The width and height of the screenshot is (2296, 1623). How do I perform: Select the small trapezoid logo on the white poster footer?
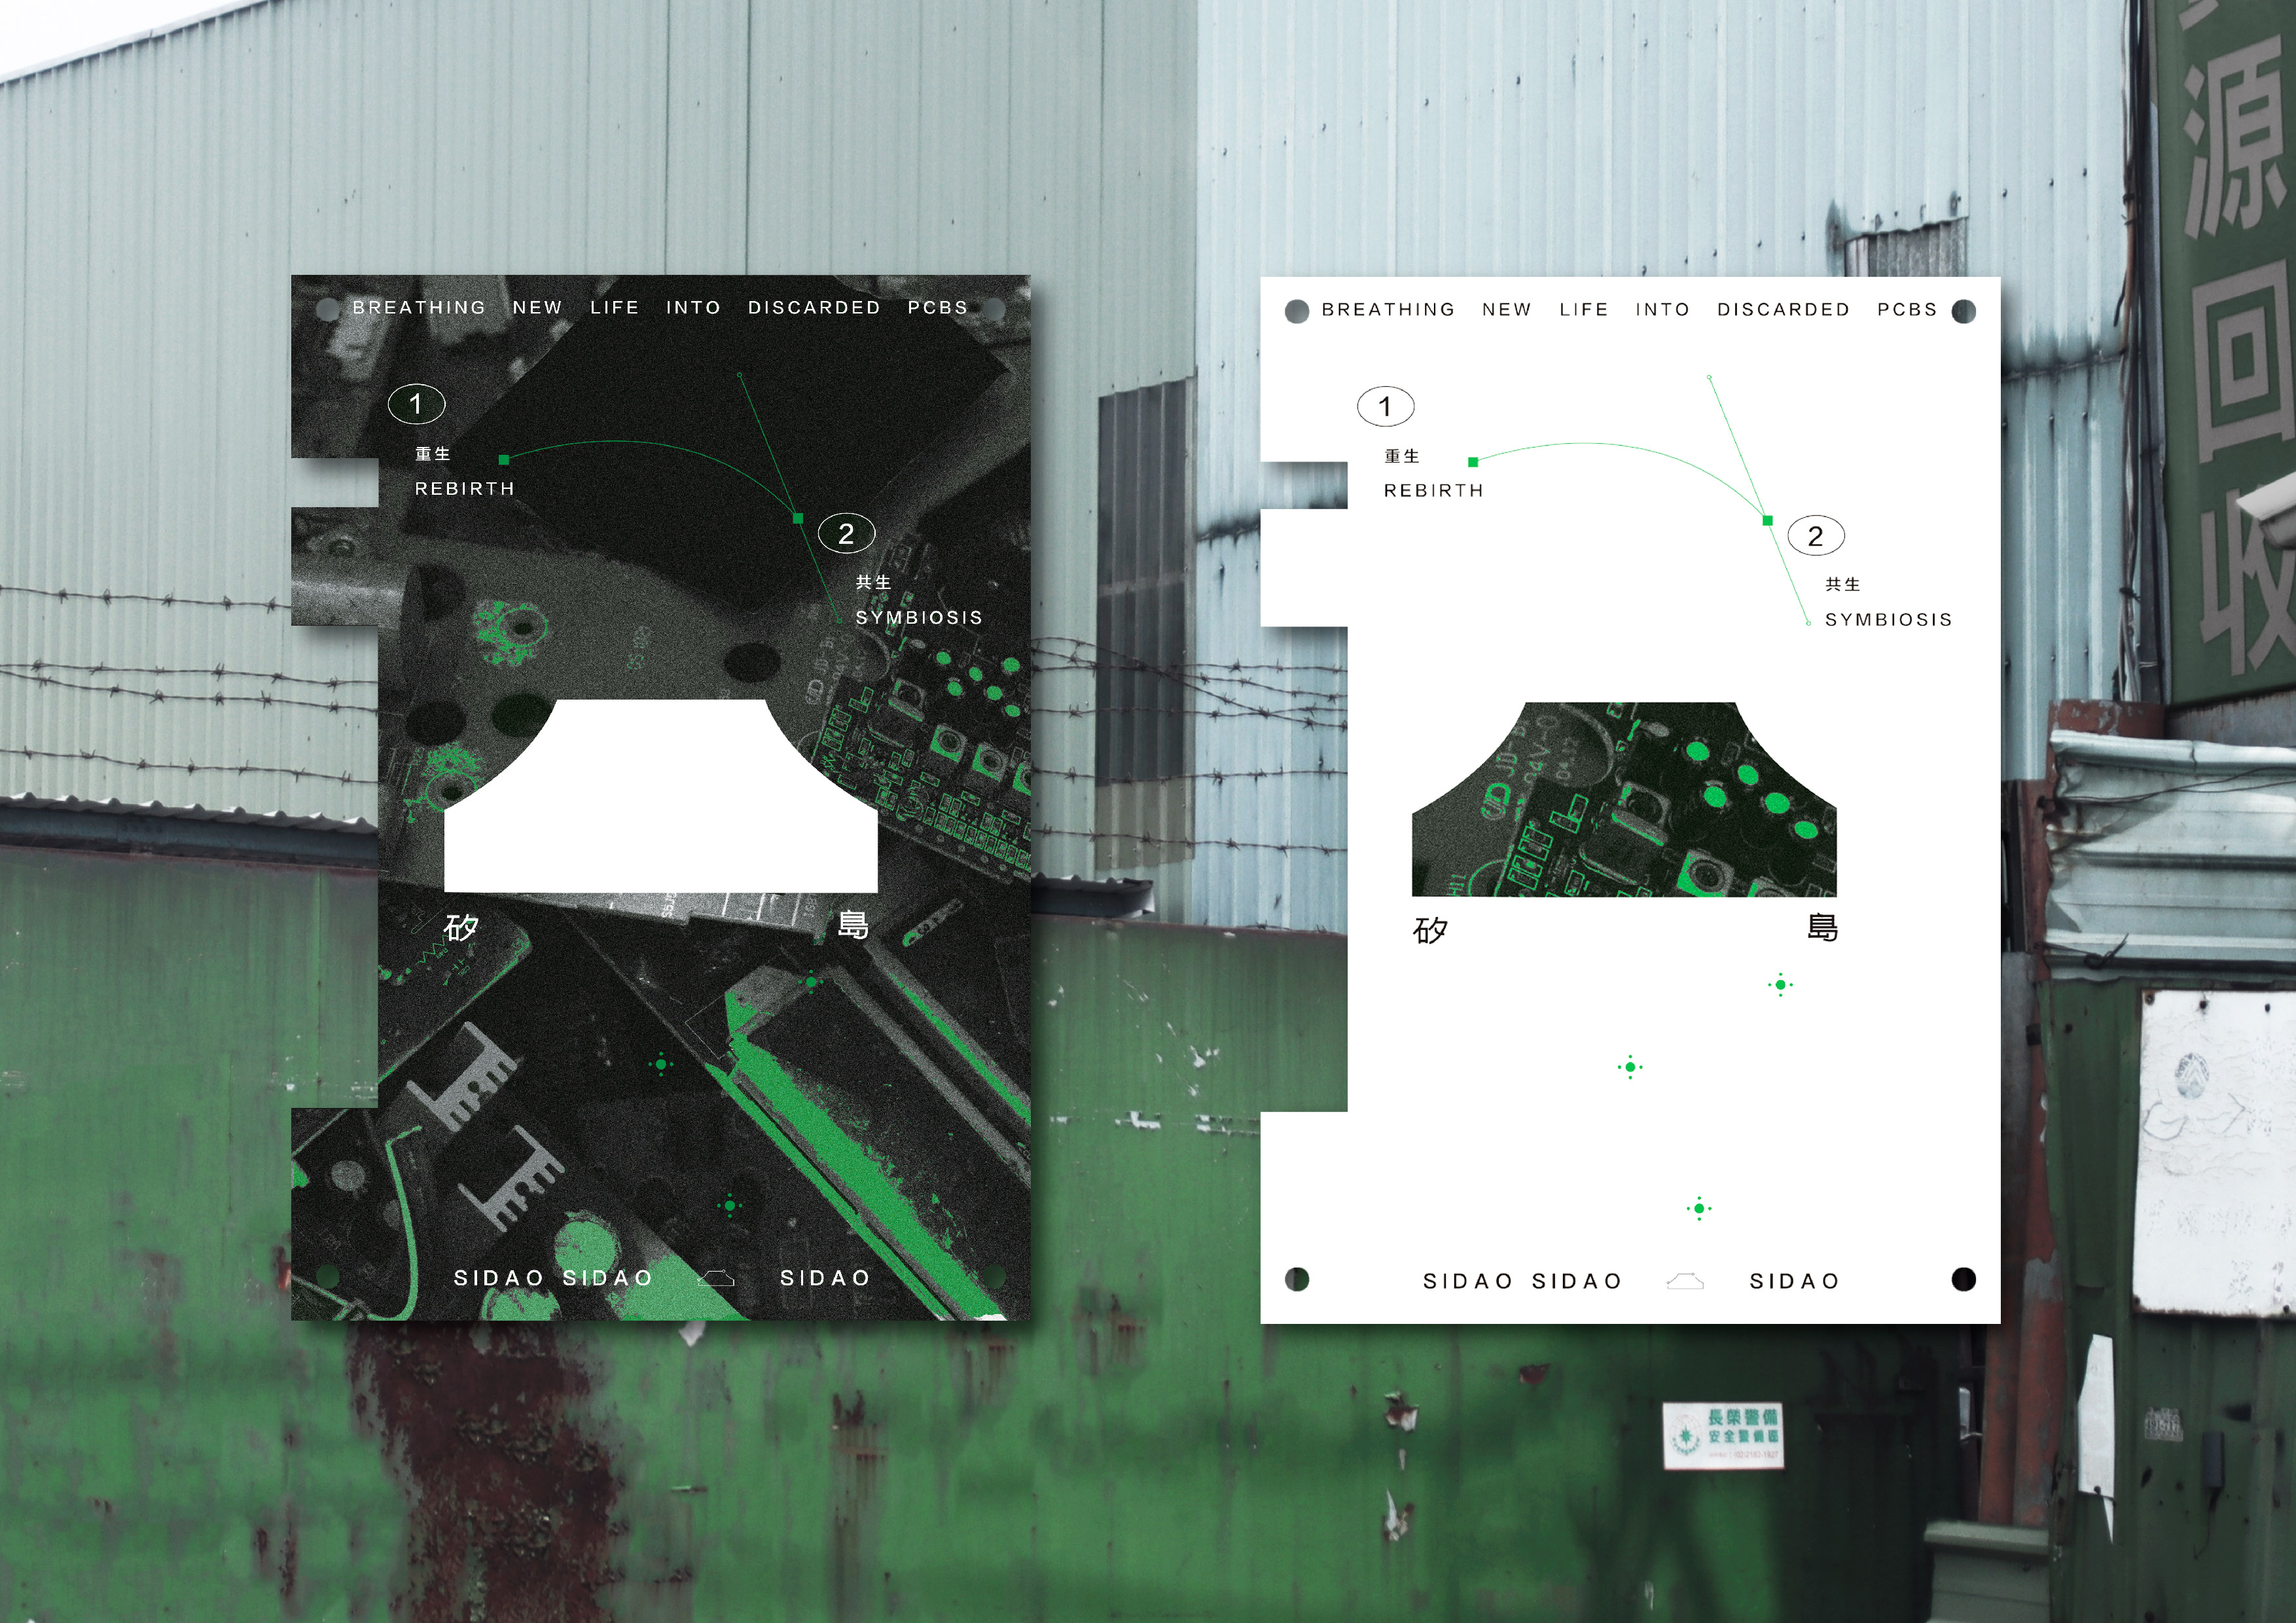tap(1685, 1281)
